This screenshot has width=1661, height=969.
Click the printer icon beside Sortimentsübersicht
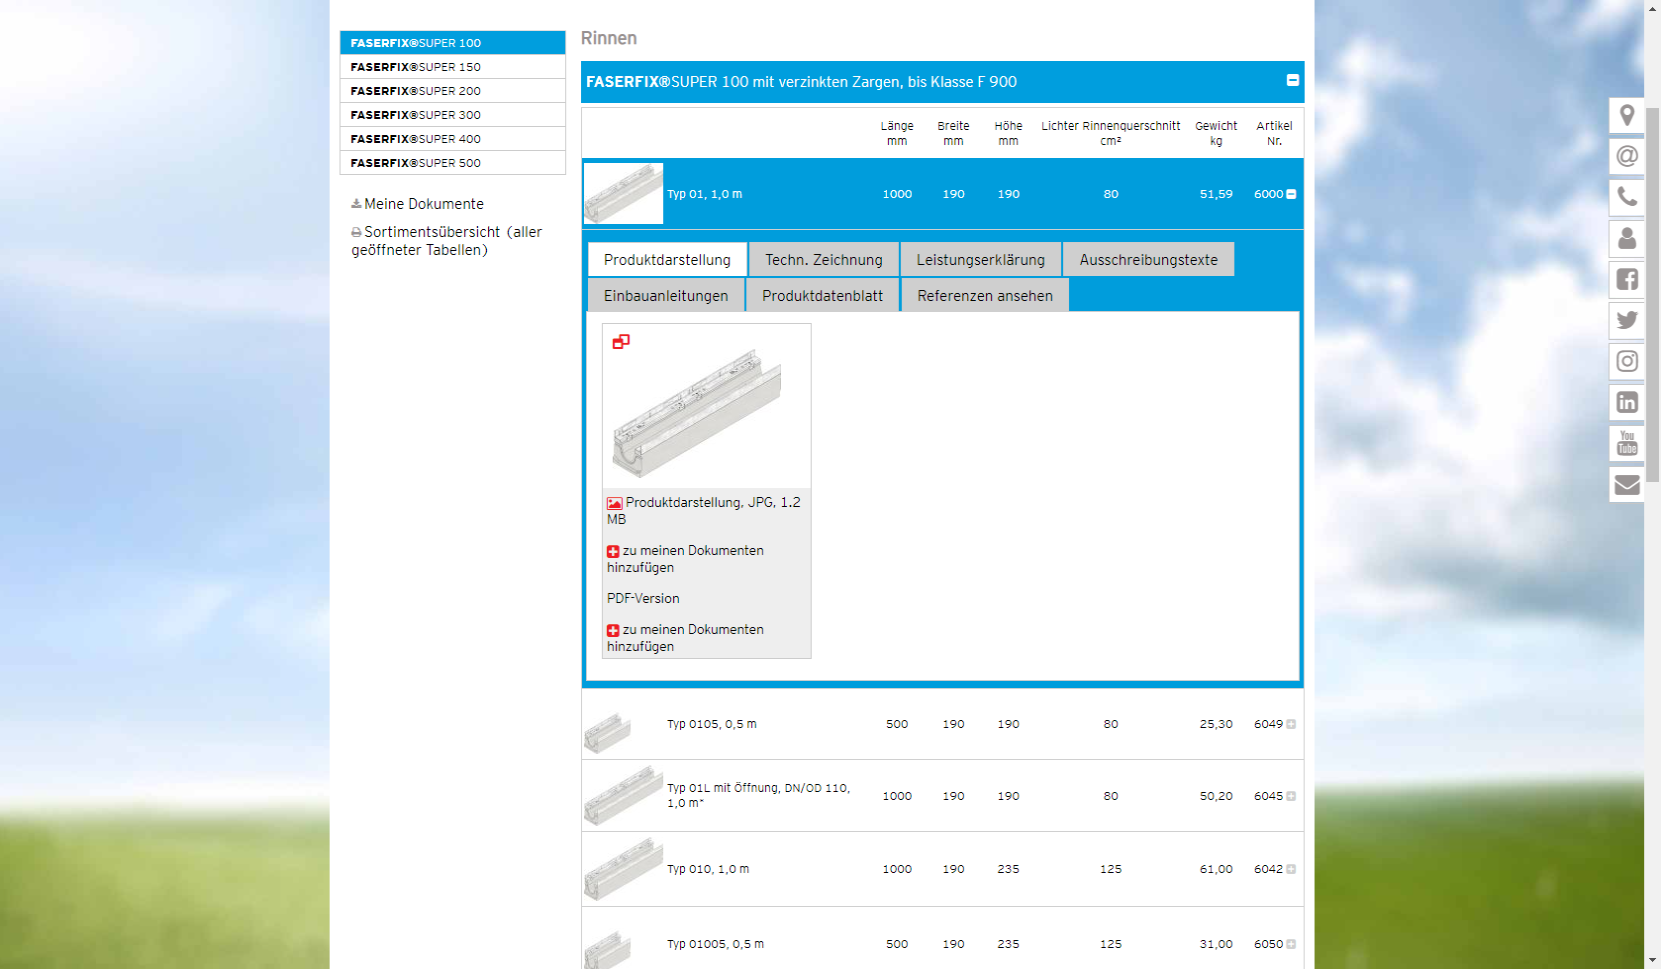[356, 232]
